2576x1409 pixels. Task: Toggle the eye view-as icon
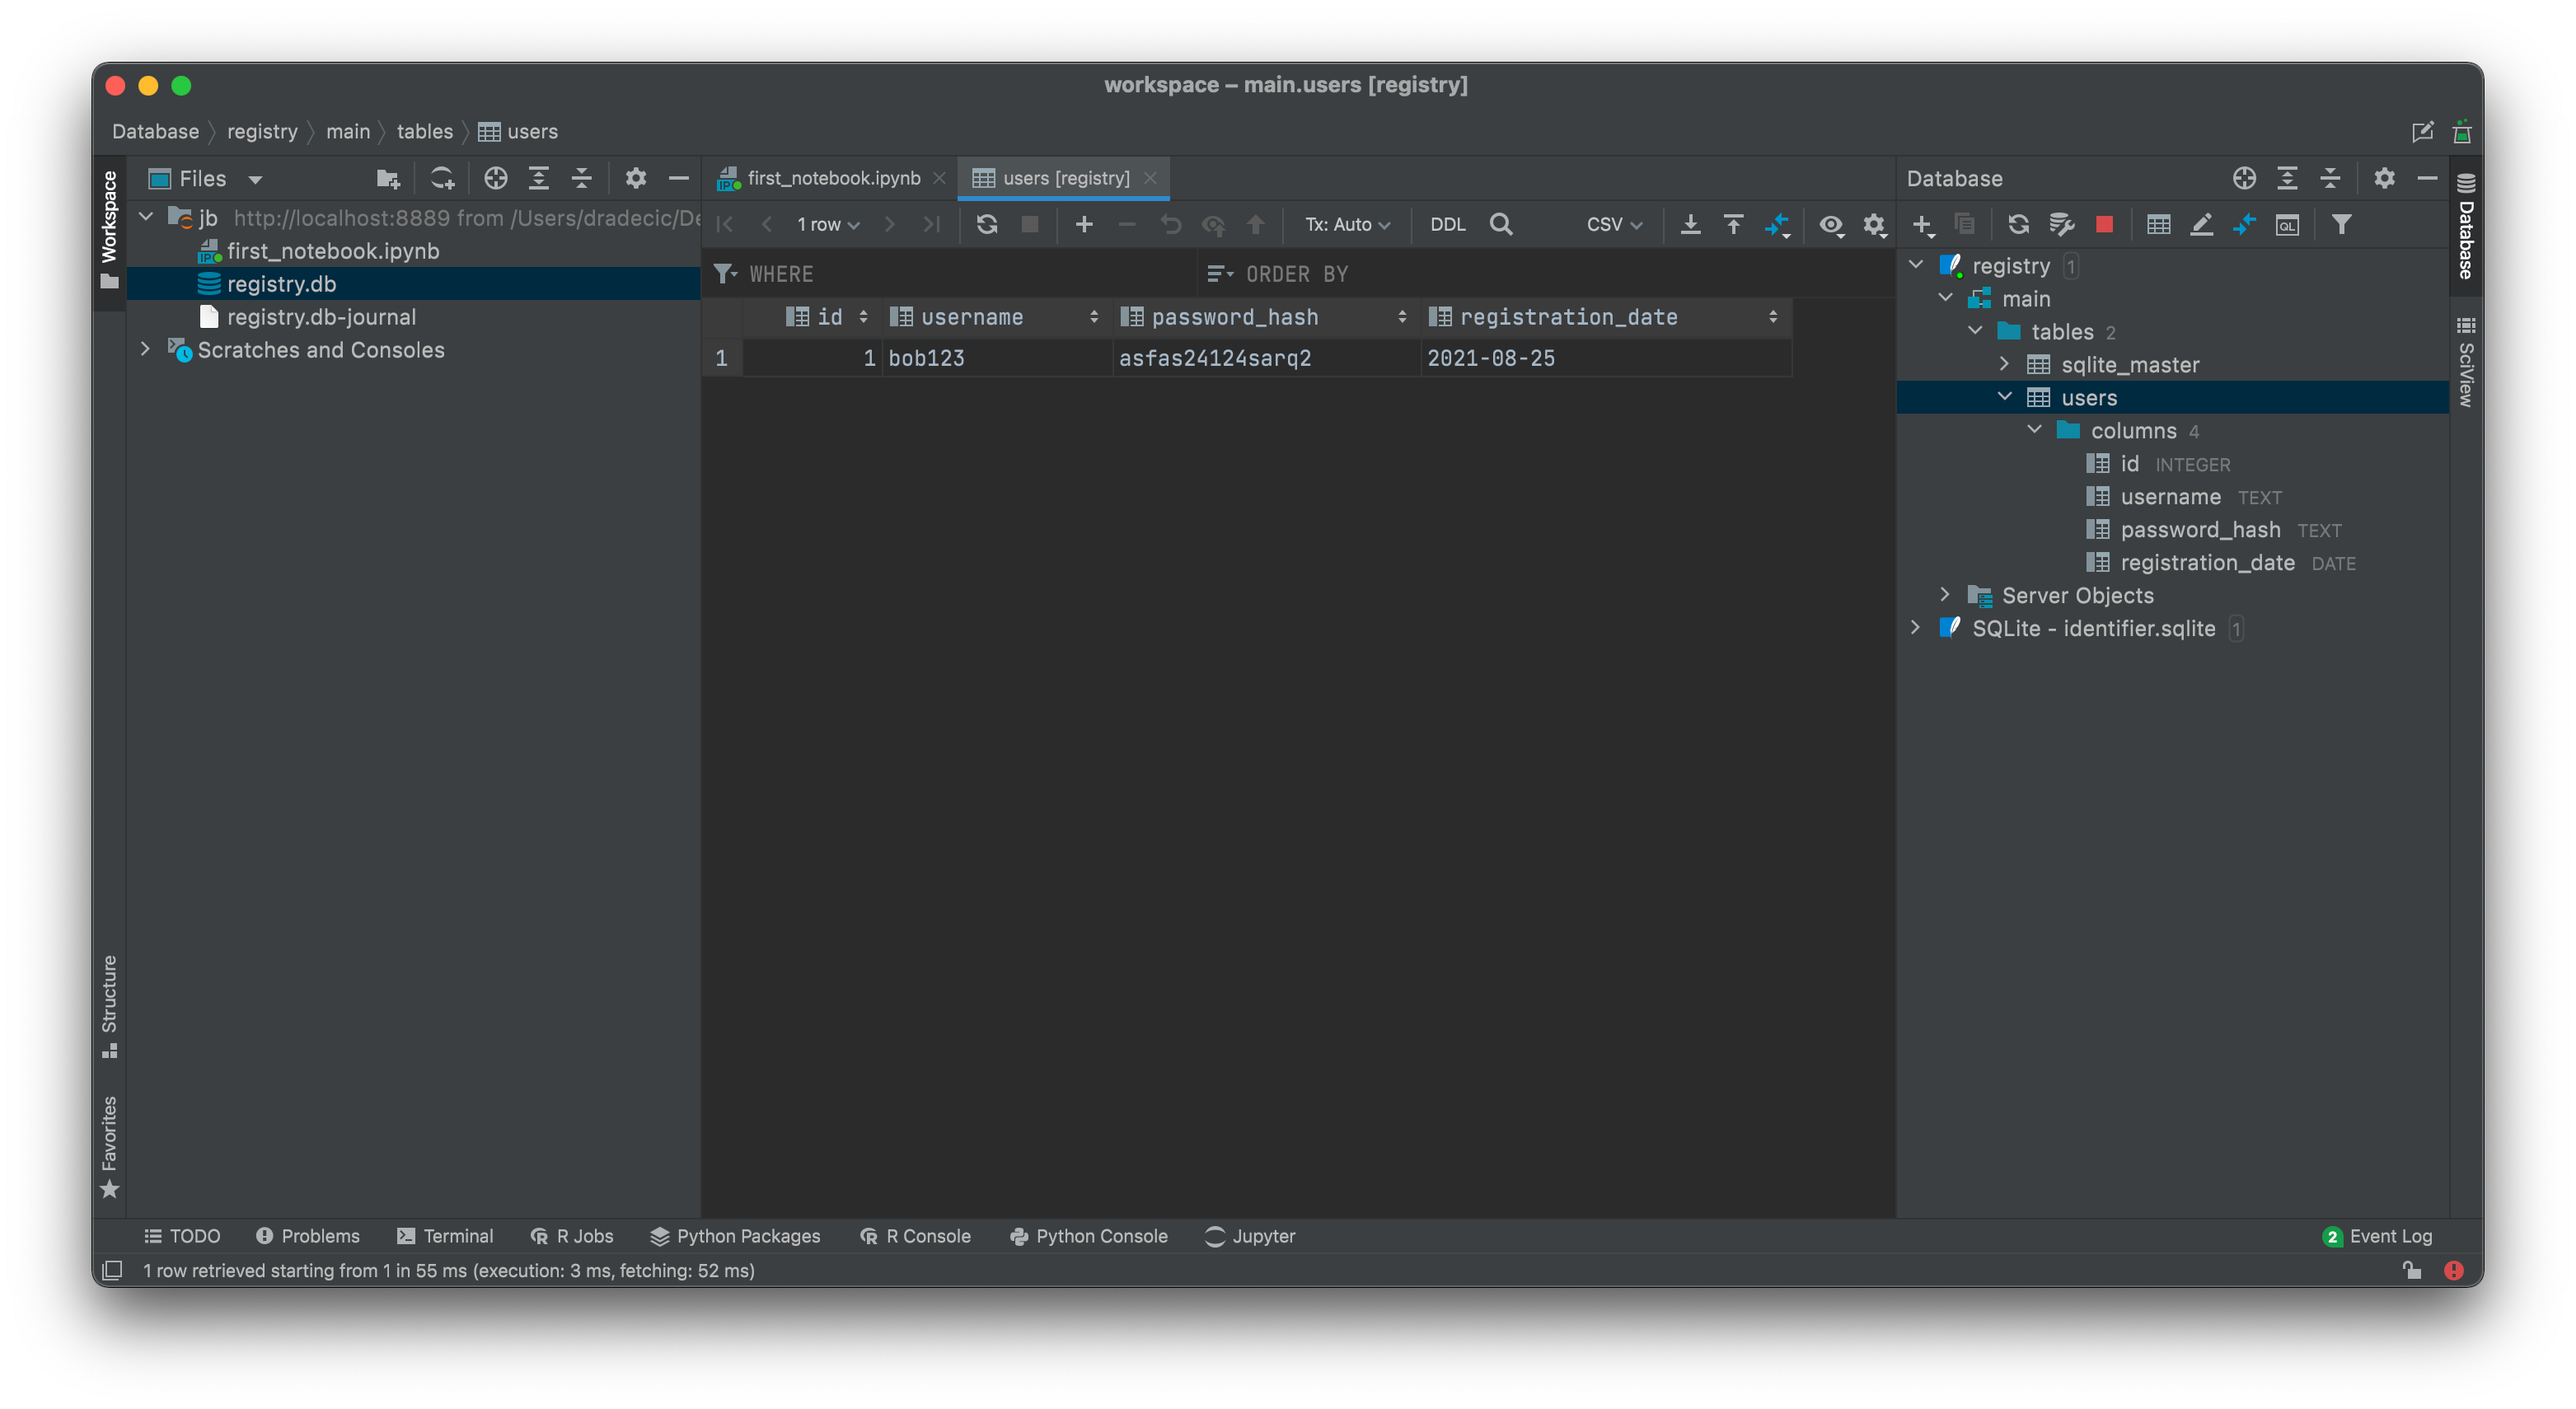[1830, 224]
